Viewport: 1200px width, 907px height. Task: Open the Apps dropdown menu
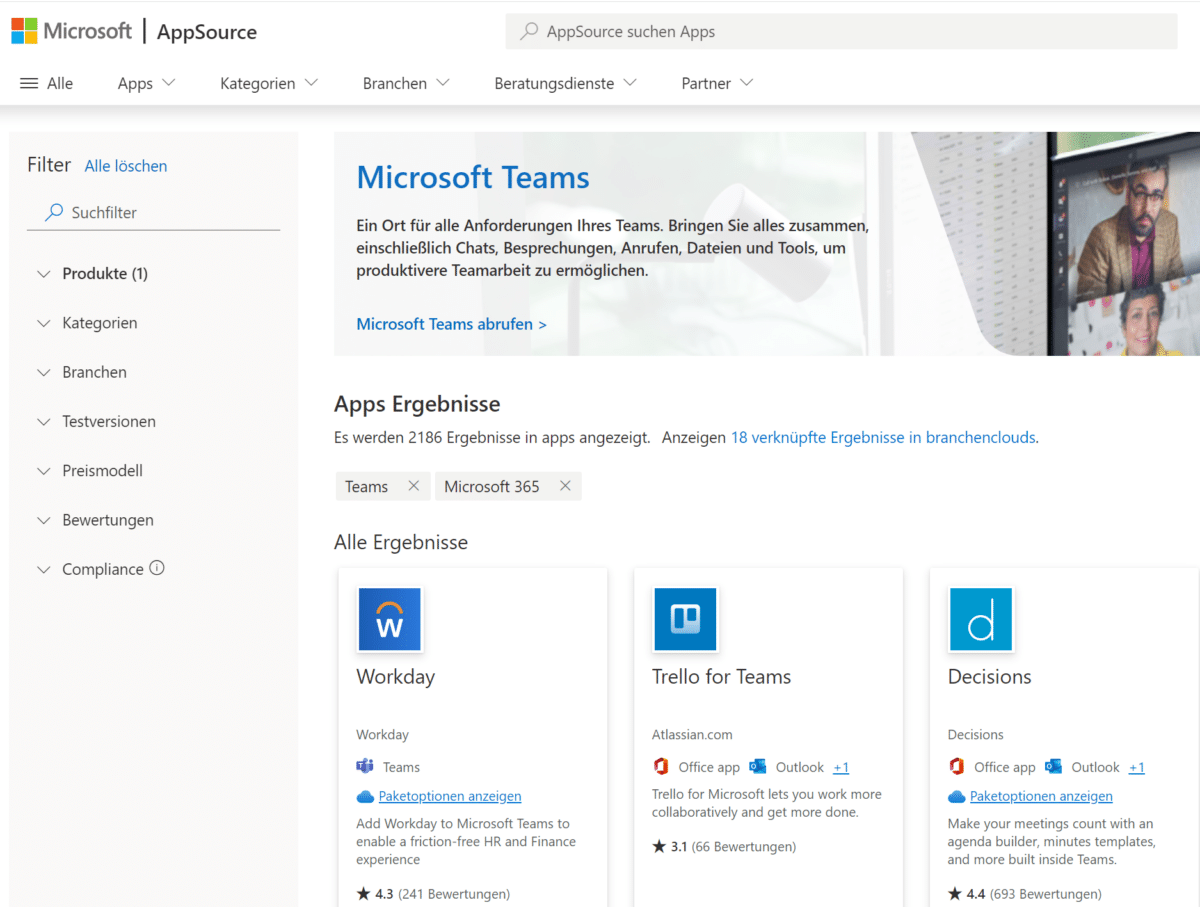tap(146, 83)
